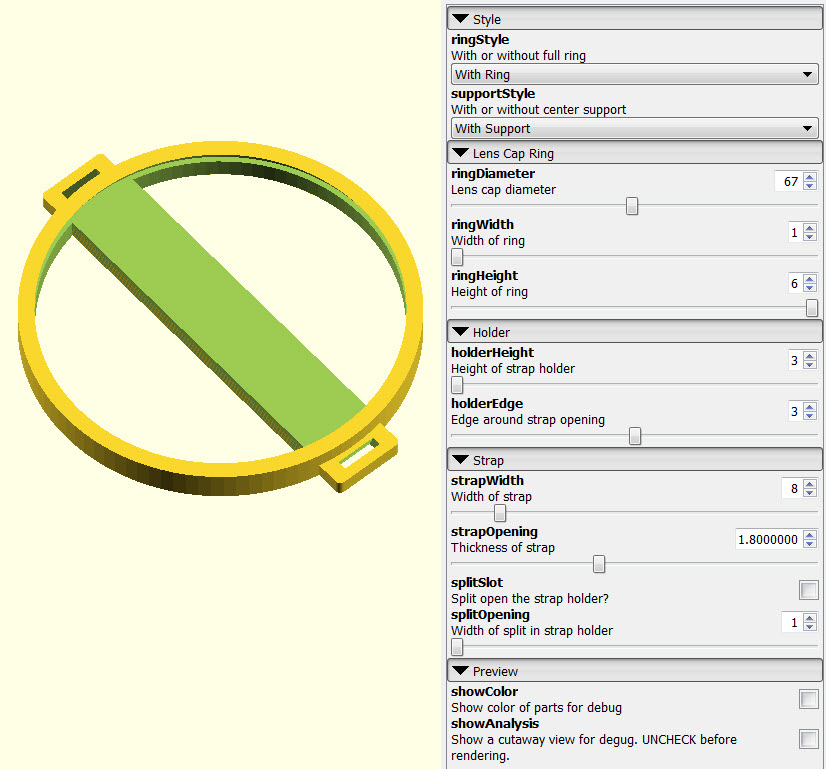Increase splitOpening with up arrow
Image resolution: width=826 pixels, height=769 pixels.
click(x=810, y=618)
